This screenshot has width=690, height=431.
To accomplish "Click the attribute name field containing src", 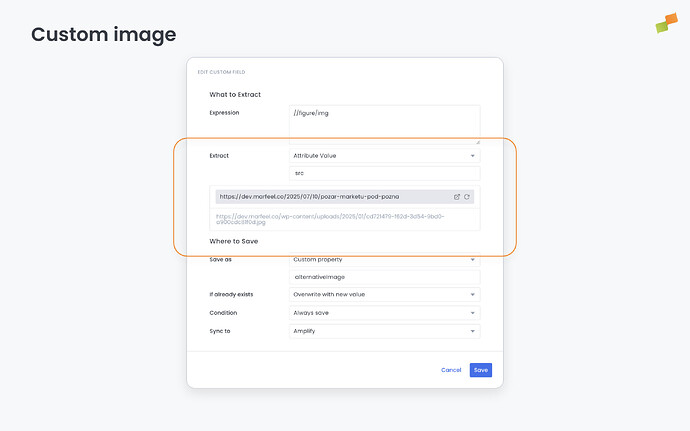I will [x=384, y=173].
